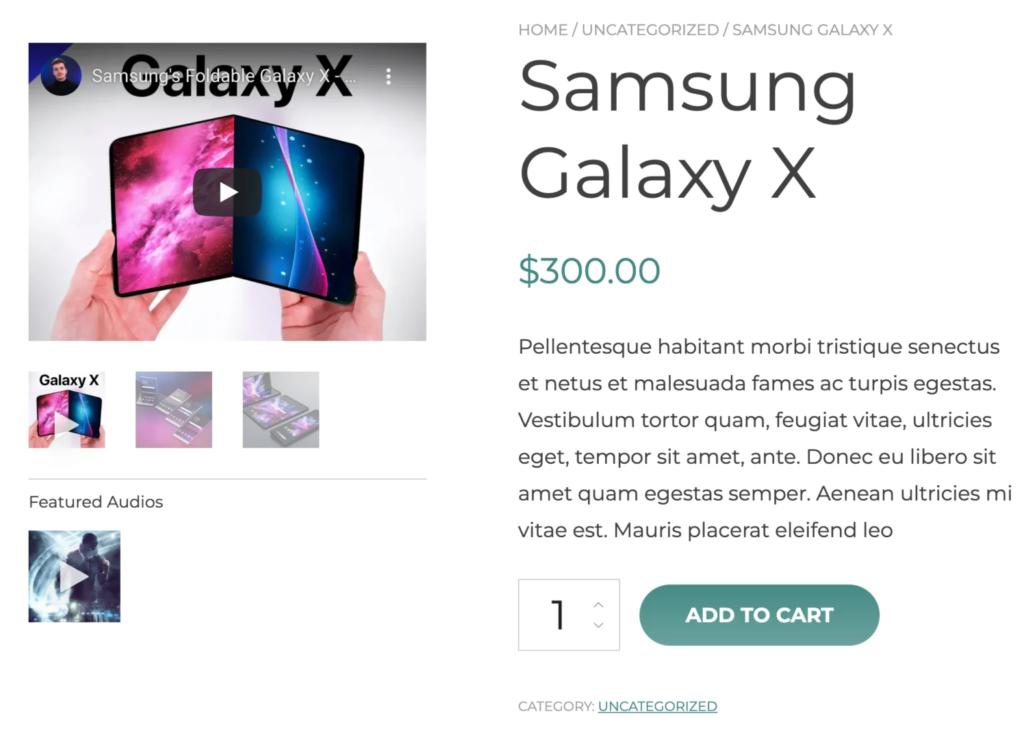Open the Uncategorized breadcrumb link
1024x739 pixels.
[x=650, y=30]
